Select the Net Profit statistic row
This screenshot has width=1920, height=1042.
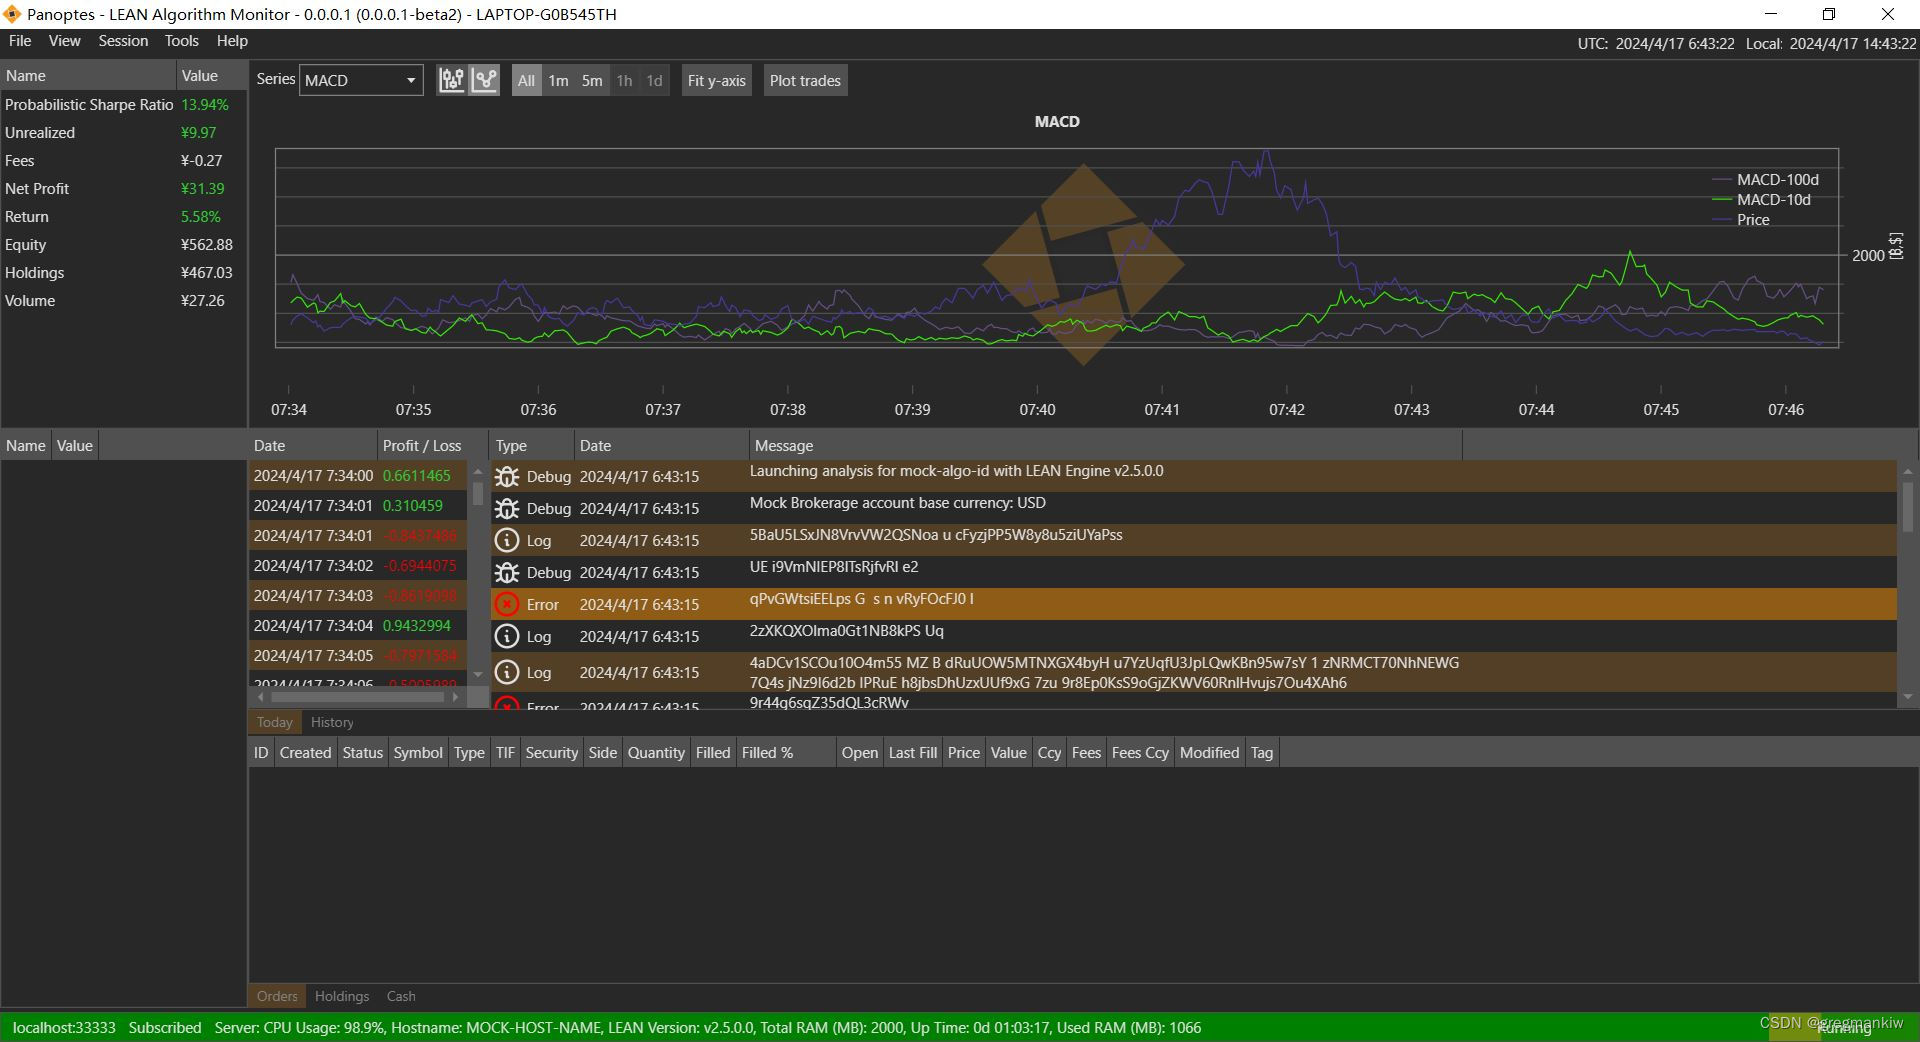click(x=123, y=189)
